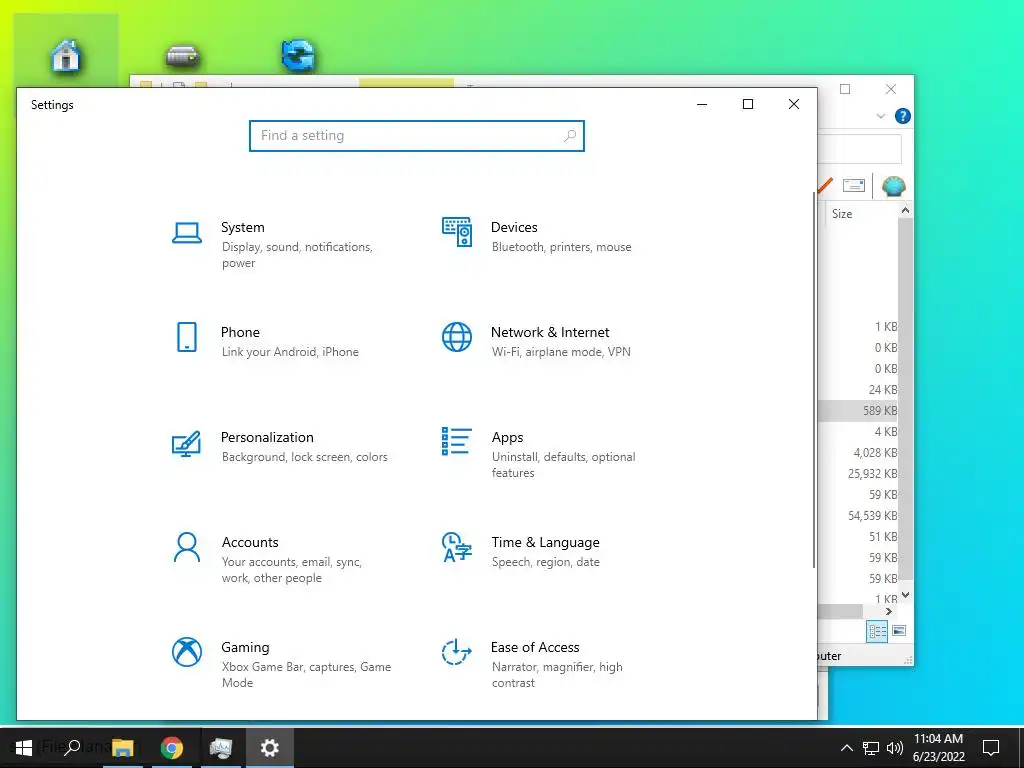Select the file row sized 25,932 KB
This screenshot has height=768, width=1024.
[857, 473]
